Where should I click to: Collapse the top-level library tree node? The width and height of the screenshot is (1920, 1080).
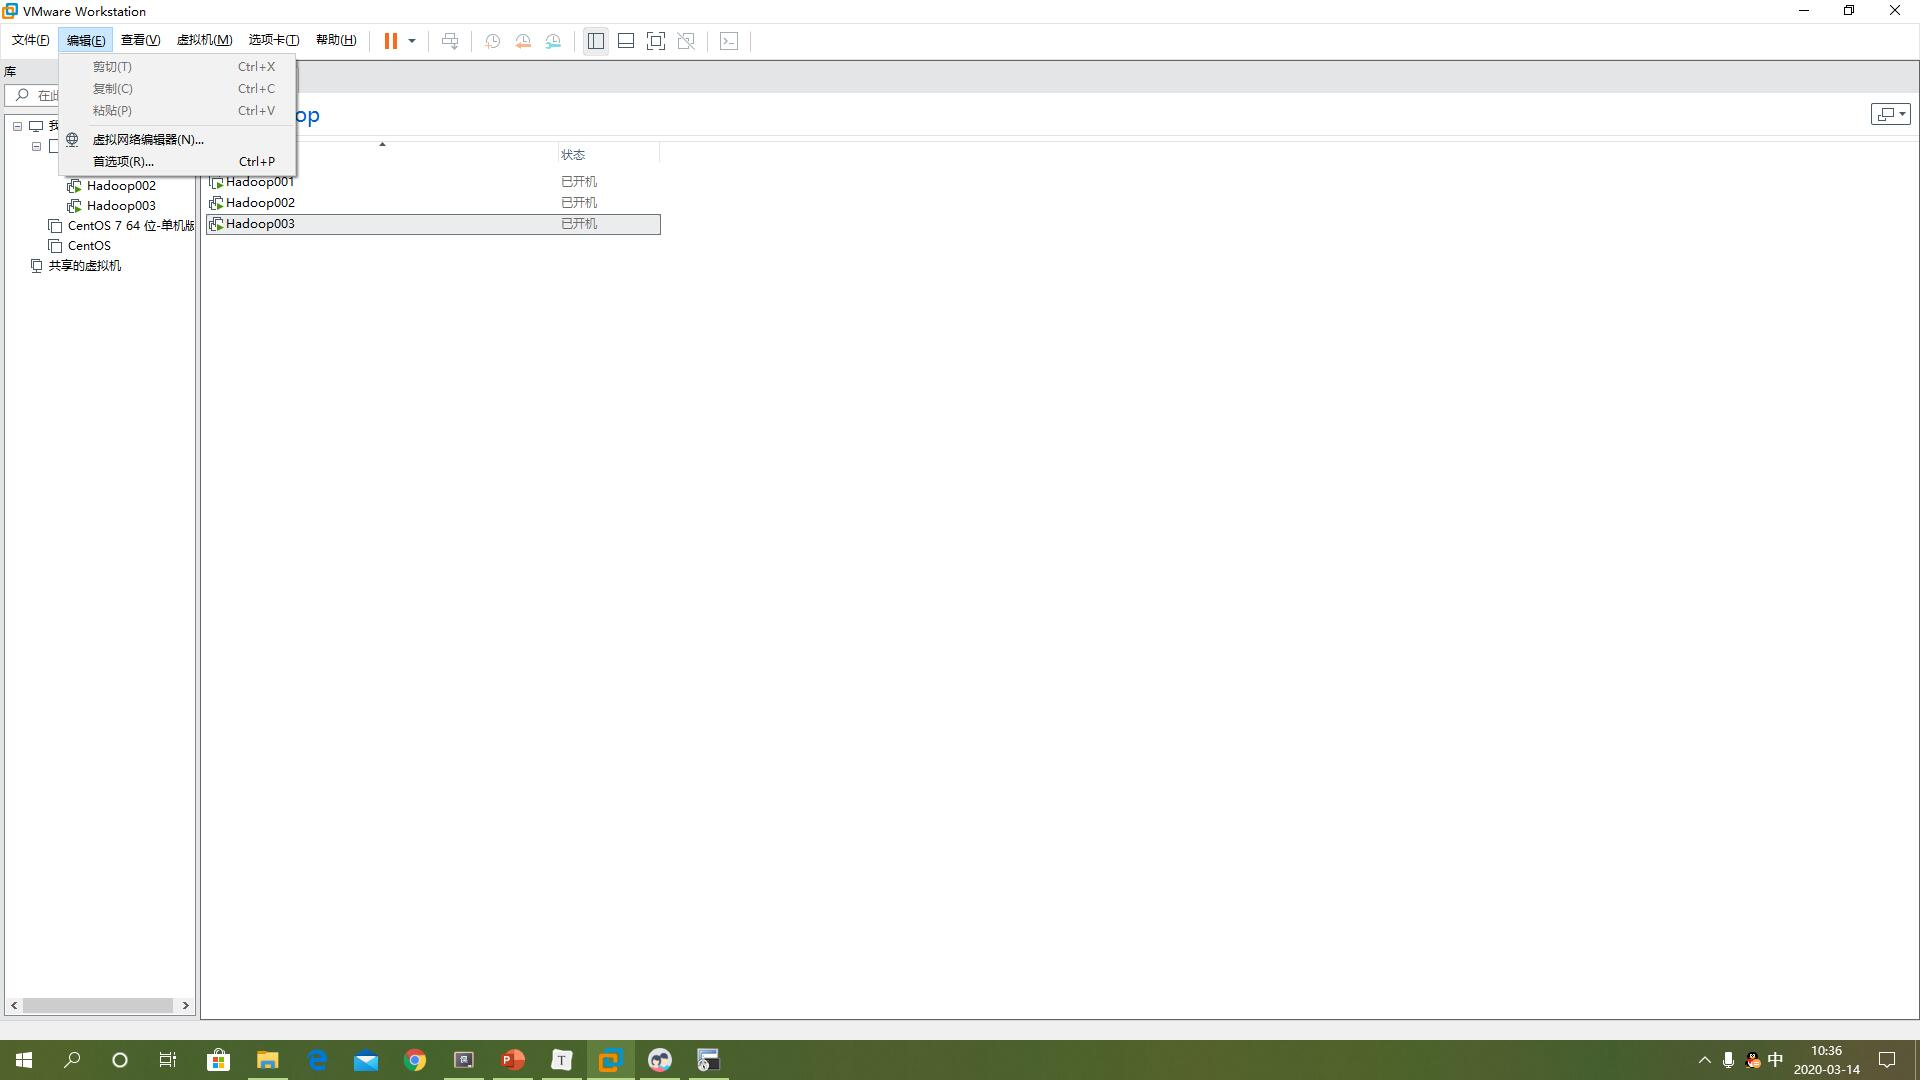tap(17, 126)
